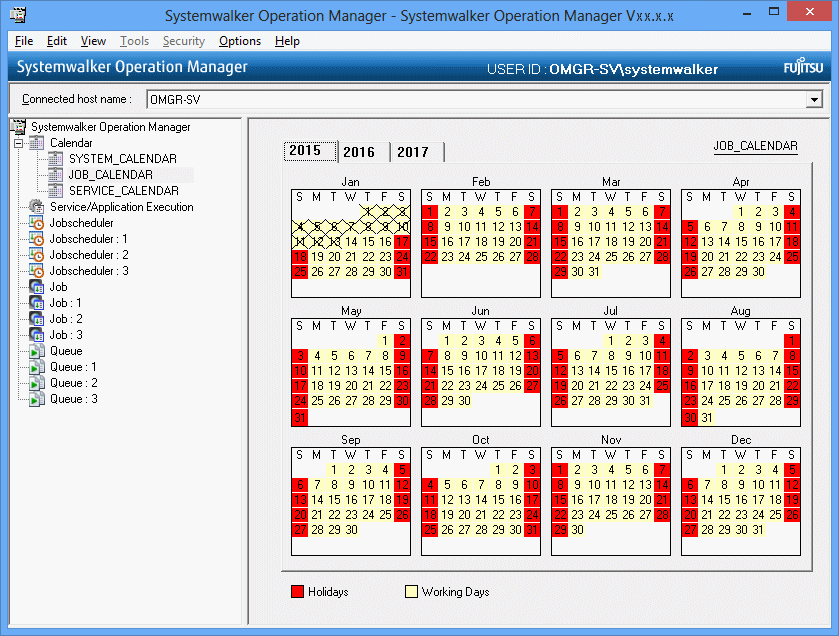Click the SERVICE_CALENDAR calendar icon
This screenshot has height=636, width=839.
tap(55, 191)
